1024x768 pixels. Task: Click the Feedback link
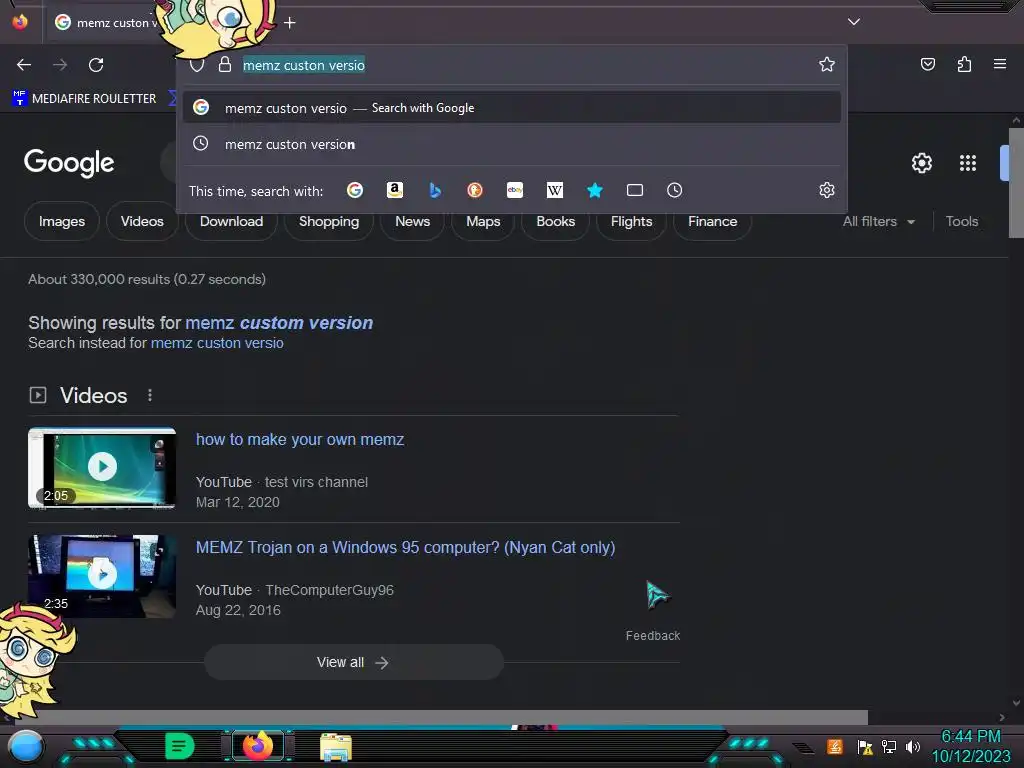[x=652, y=635]
